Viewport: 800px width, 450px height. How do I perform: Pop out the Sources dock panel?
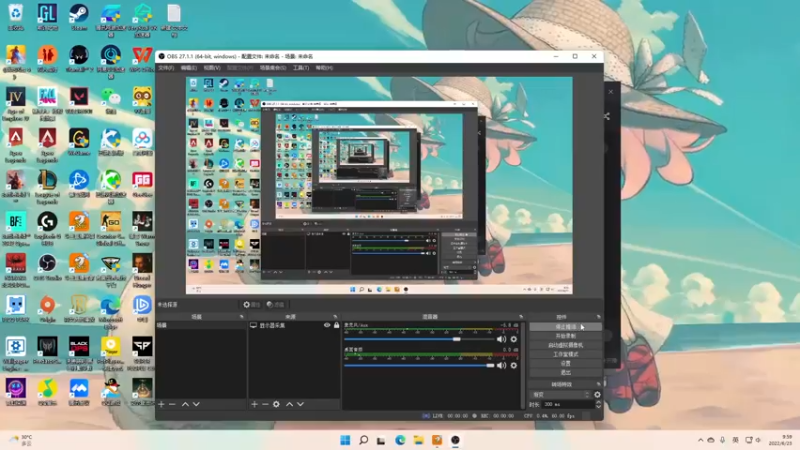(x=335, y=317)
